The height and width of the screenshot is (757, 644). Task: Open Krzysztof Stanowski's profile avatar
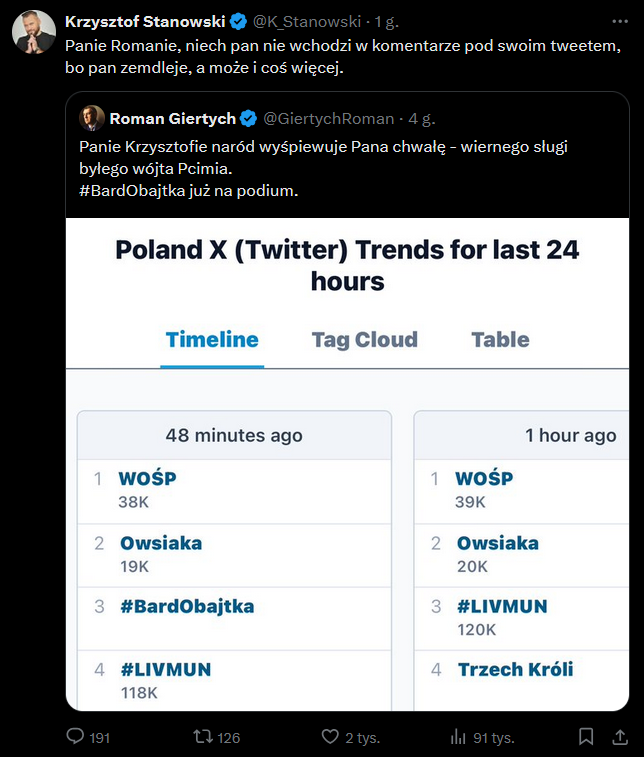pos(34,32)
